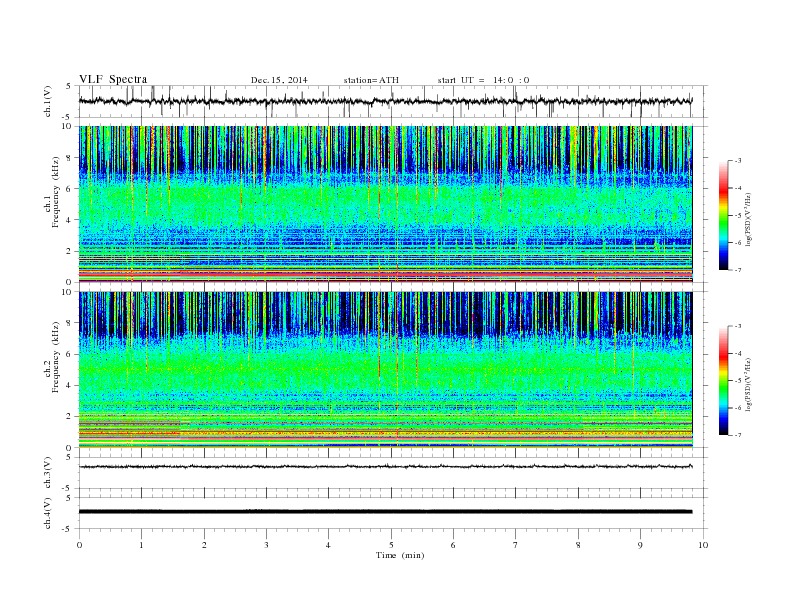The height and width of the screenshot is (612, 792).
Task: Click the 'VLF Spectra' title text
Action: pyautogui.click(x=113, y=79)
